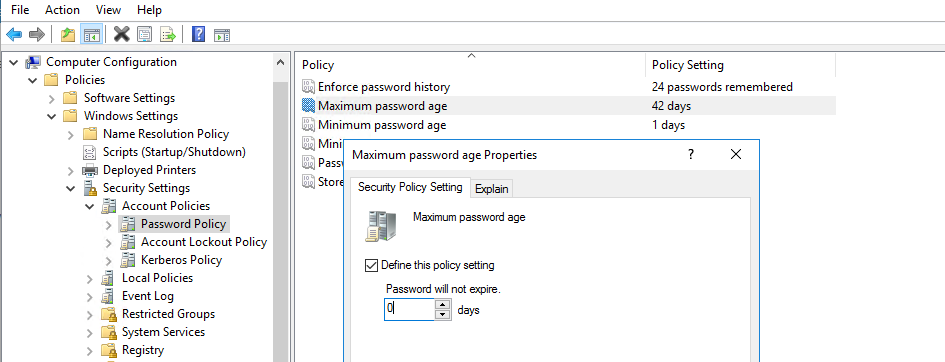The width and height of the screenshot is (945, 362).
Task: Click the Export List toolbar icon
Action: 168,34
